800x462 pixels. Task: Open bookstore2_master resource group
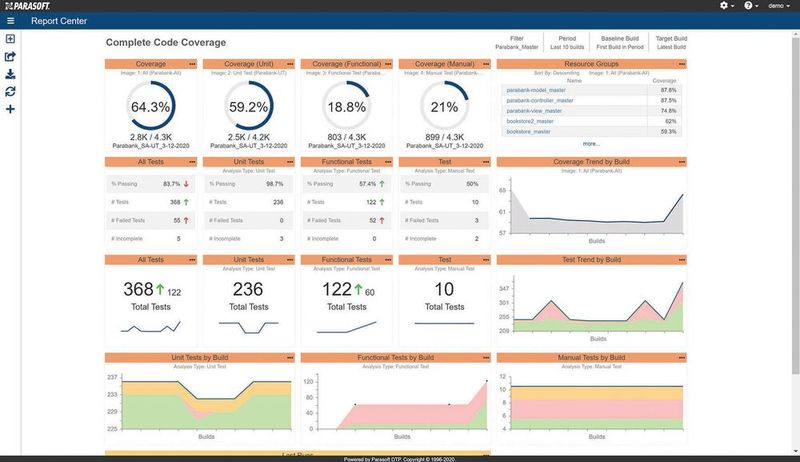pyautogui.click(x=530, y=121)
